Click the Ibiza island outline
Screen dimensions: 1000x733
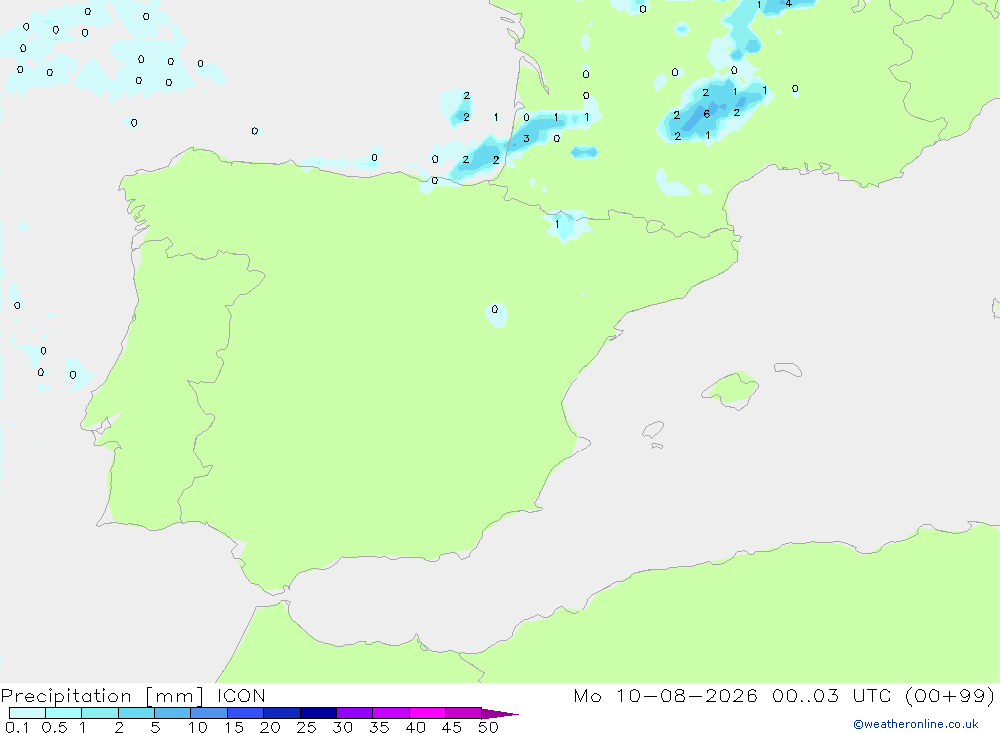pos(653,430)
